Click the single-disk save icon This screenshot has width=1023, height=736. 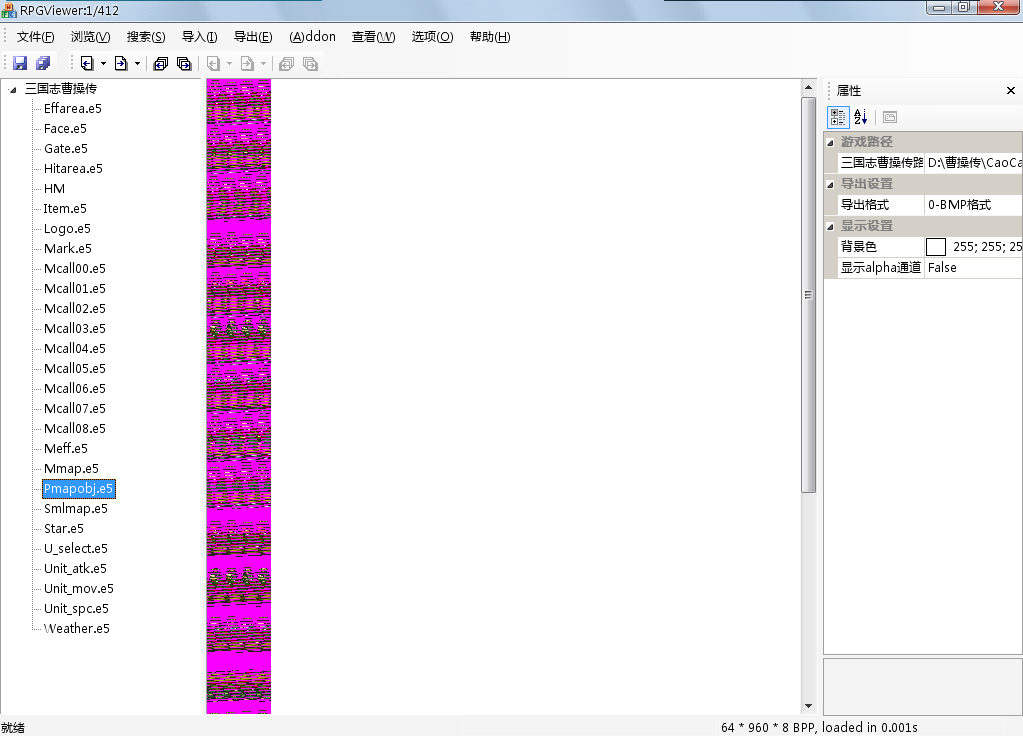pos(20,63)
